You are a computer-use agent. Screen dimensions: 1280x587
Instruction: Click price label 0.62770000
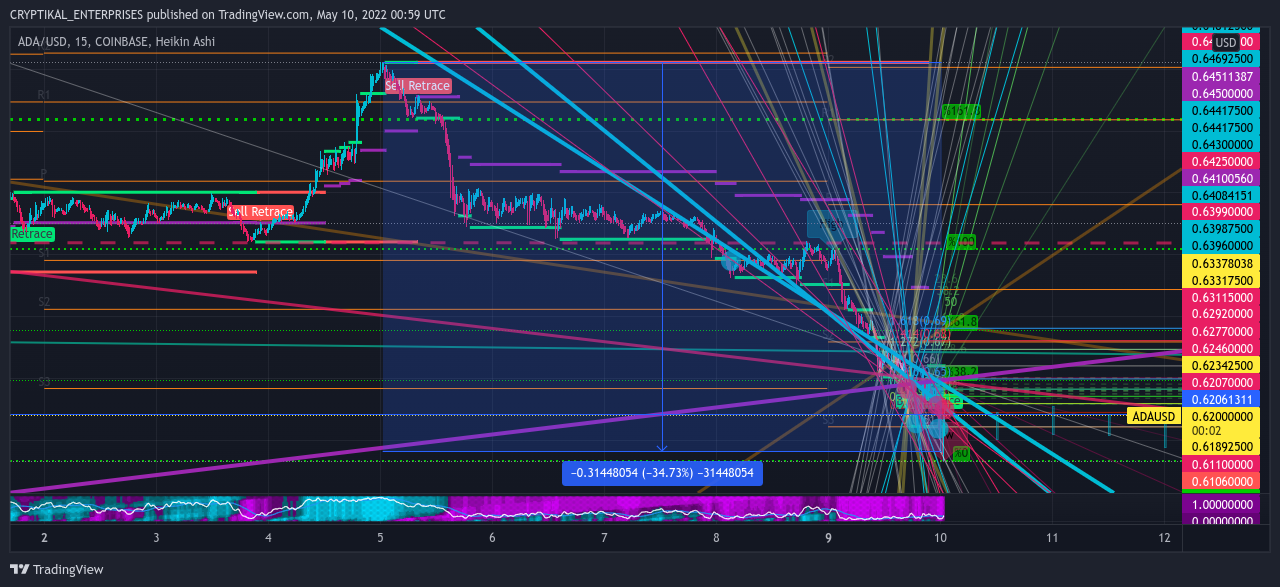click(x=1222, y=331)
